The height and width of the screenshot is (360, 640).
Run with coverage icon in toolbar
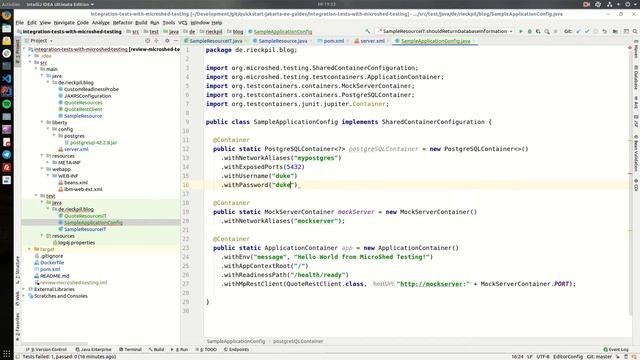point(538,31)
